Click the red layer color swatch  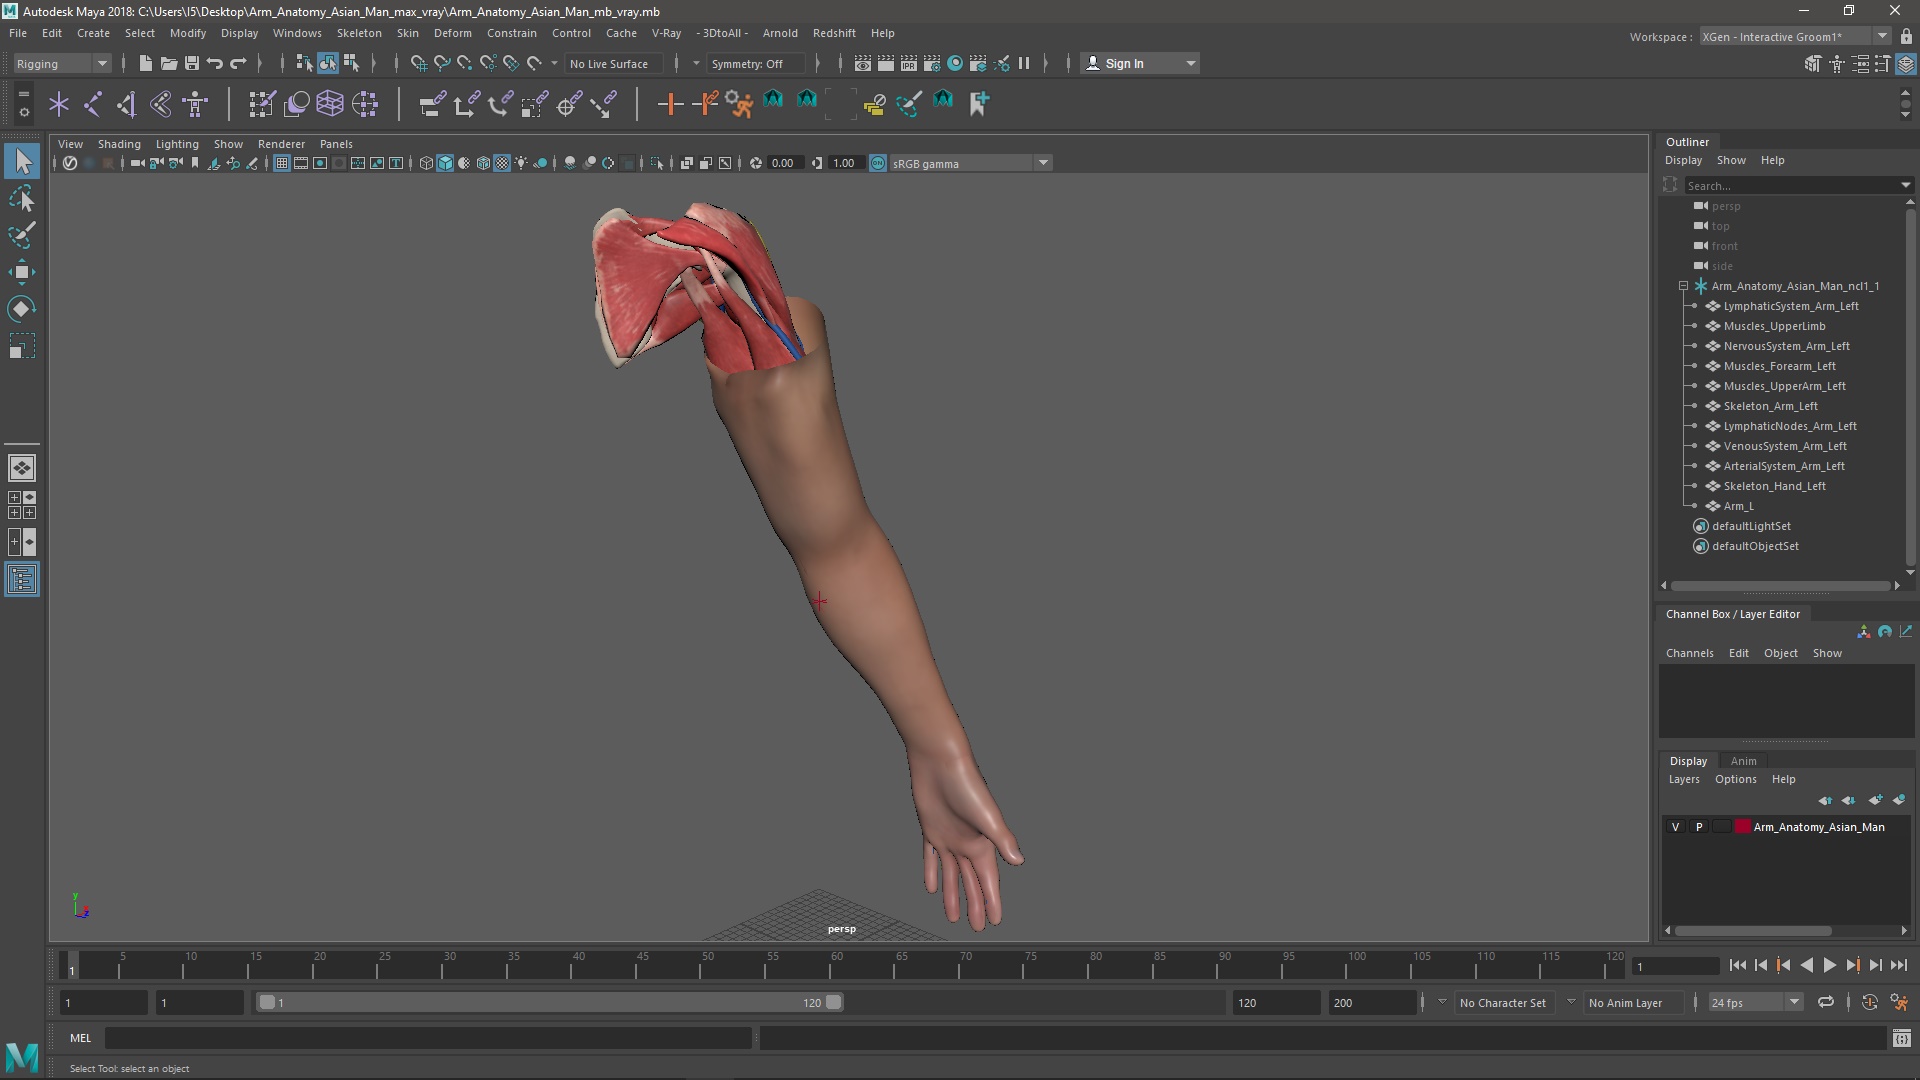click(x=1743, y=827)
